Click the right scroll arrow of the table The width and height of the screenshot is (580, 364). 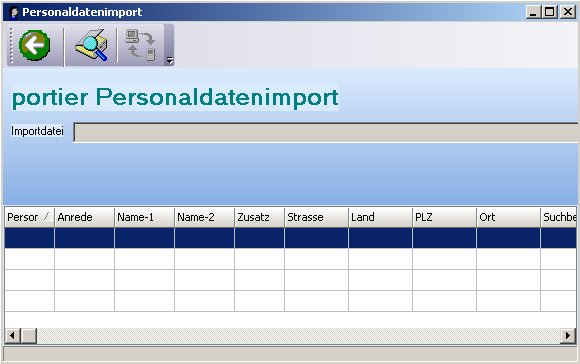tap(568, 336)
